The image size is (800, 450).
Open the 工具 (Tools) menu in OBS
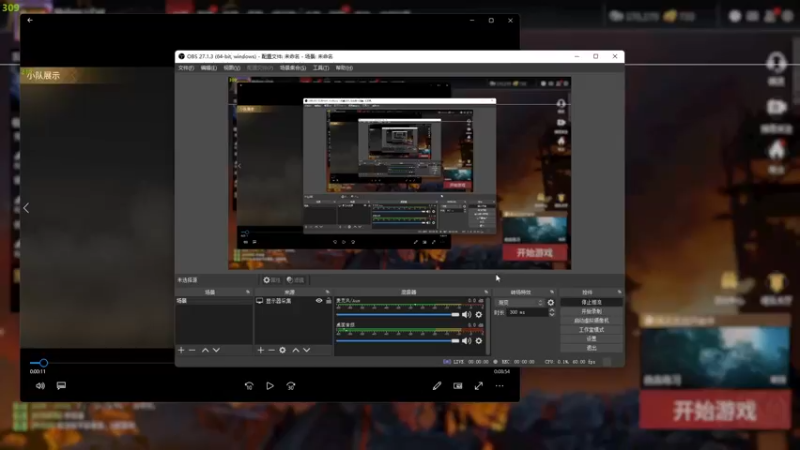click(320, 68)
